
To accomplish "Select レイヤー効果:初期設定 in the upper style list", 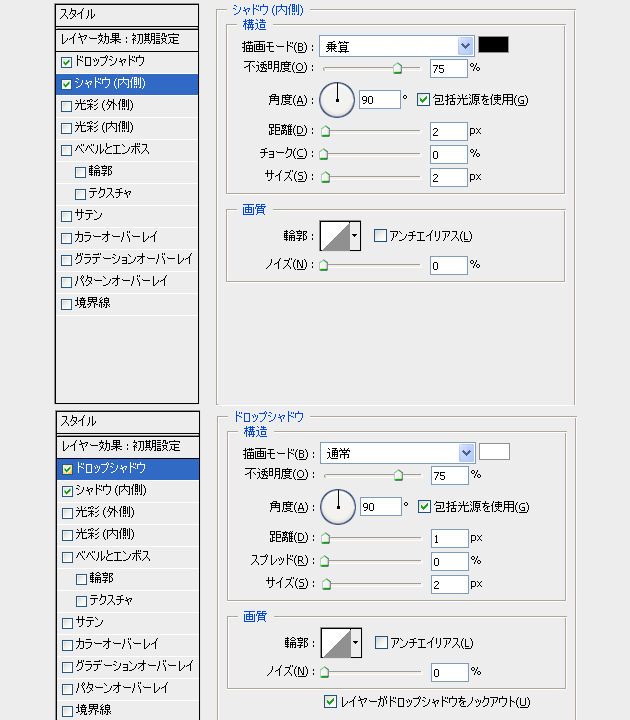I will [x=127, y=39].
